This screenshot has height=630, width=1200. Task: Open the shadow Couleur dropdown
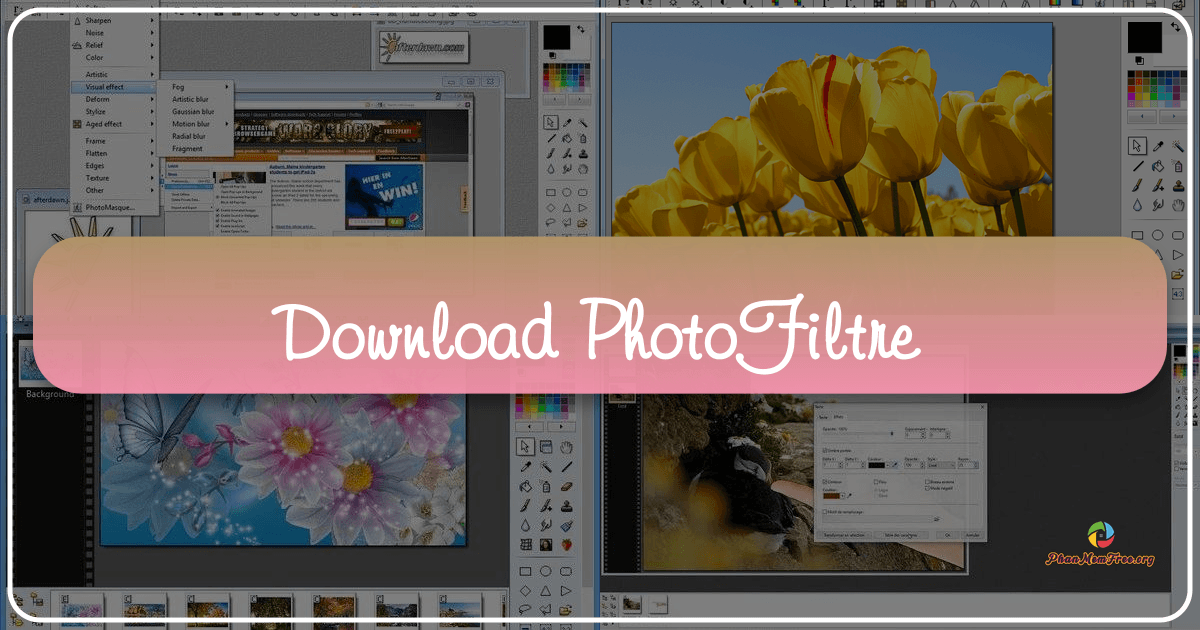coord(887,466)
